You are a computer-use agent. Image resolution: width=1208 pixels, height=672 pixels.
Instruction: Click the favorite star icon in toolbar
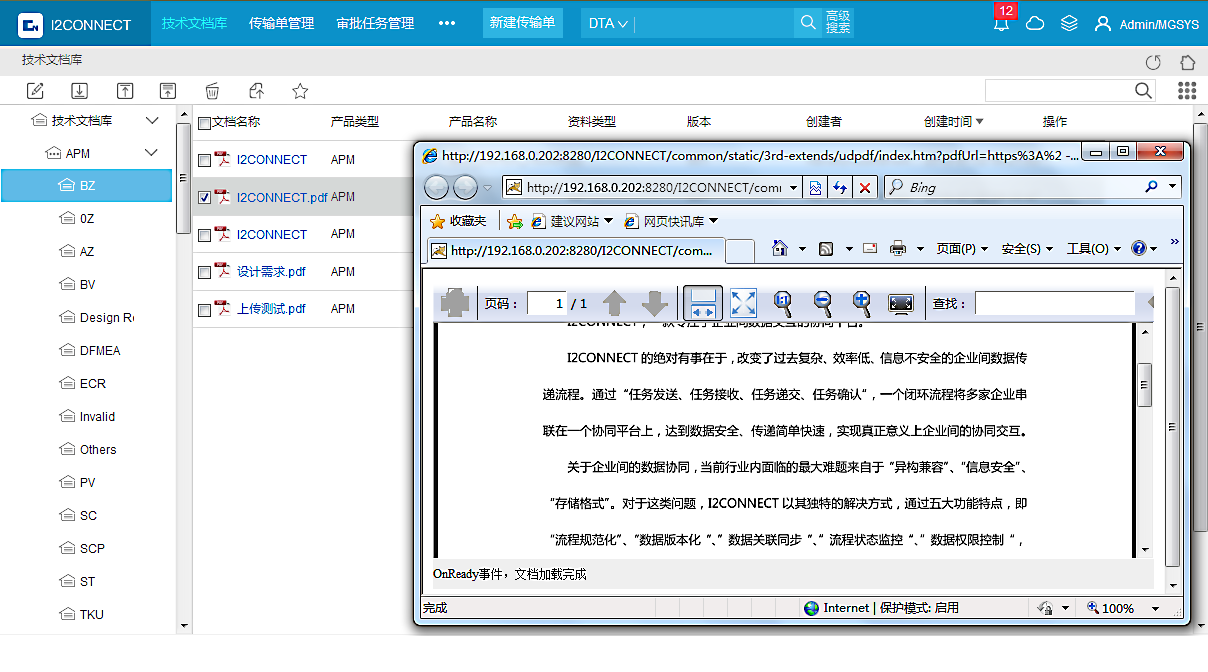point(300,91)
